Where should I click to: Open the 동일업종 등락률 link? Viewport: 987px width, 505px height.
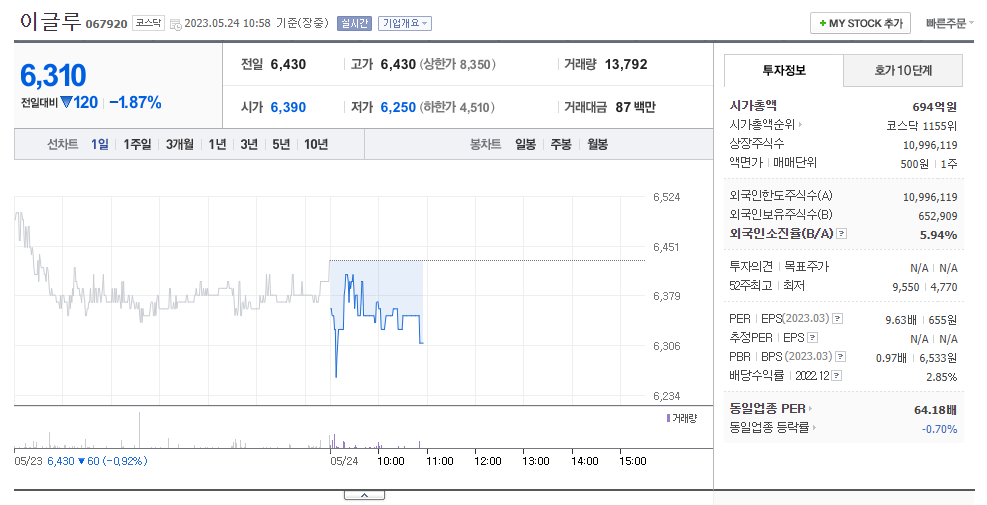(769, 428)
